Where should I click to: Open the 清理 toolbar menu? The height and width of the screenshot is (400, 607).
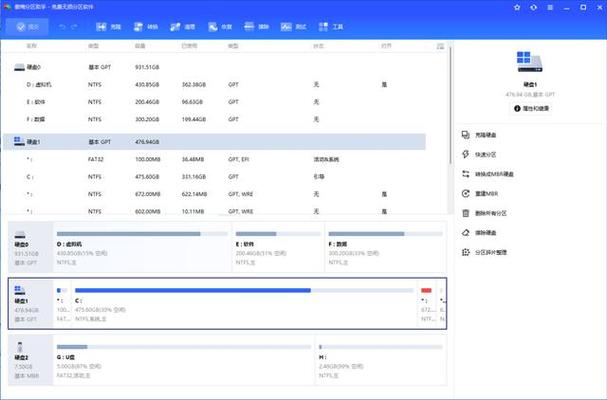coord(184,26)
